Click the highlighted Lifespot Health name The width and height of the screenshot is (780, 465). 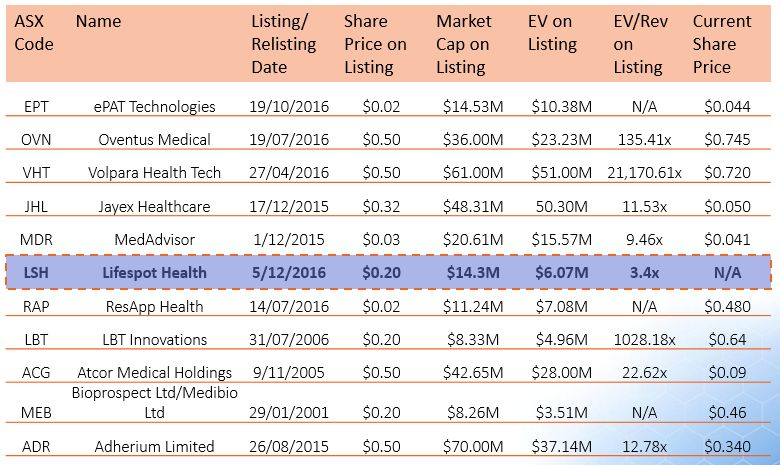pos(154,273)
